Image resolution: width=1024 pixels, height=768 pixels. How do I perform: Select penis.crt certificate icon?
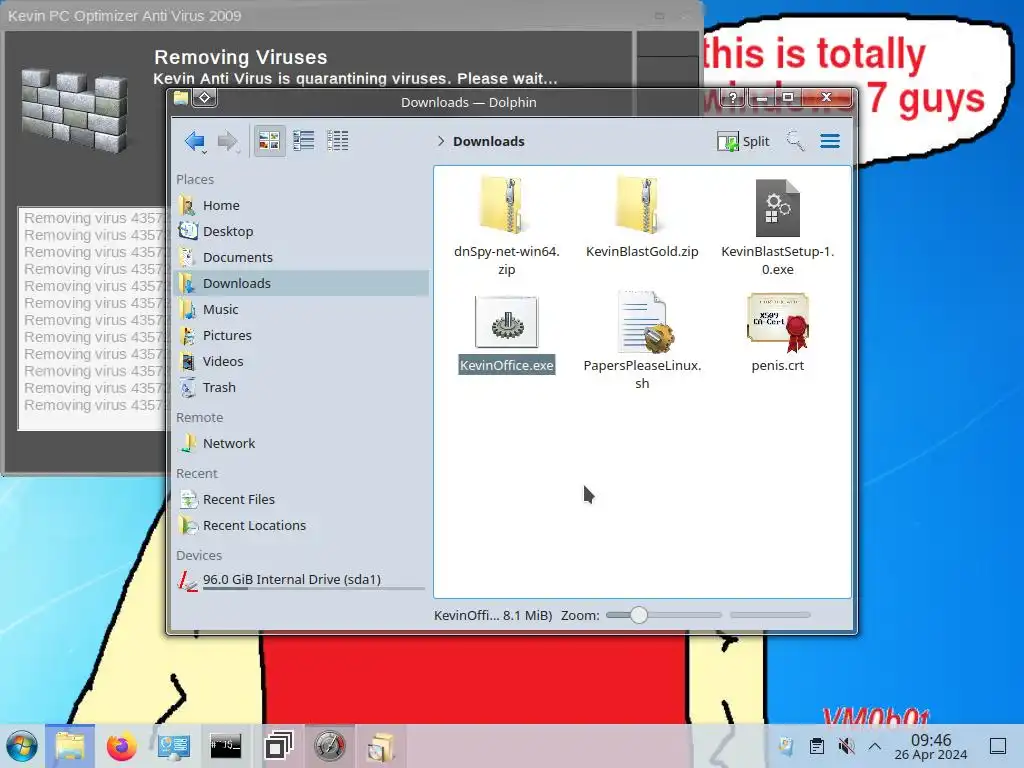(x=778, y=321)
